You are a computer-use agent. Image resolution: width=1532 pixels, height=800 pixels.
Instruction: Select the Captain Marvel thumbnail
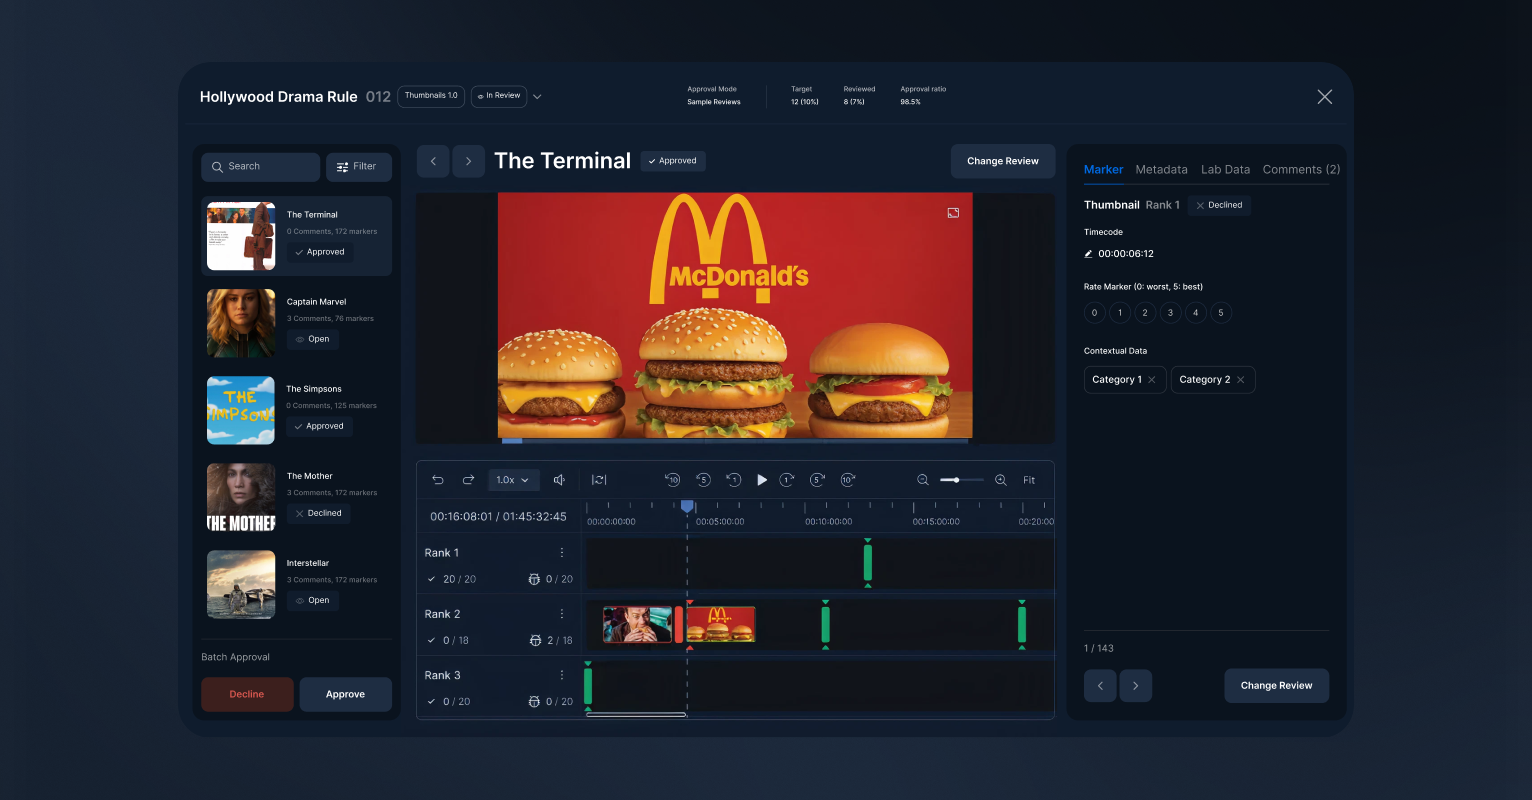click(x=241, y=324)
